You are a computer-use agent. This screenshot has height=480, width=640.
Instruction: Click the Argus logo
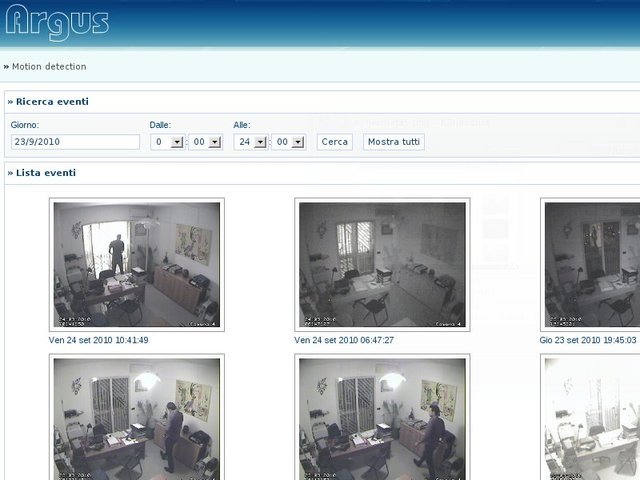pos(57,22)
